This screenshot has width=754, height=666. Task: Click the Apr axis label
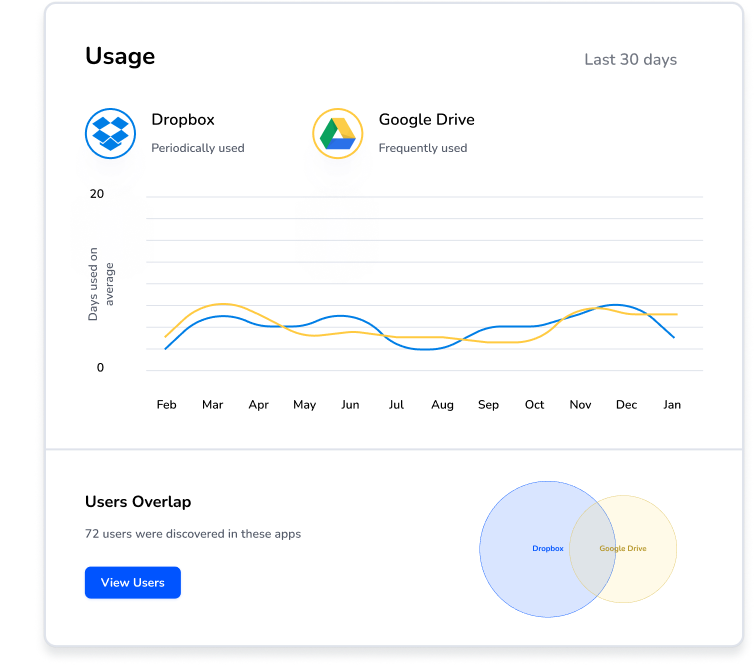point(258,405)
